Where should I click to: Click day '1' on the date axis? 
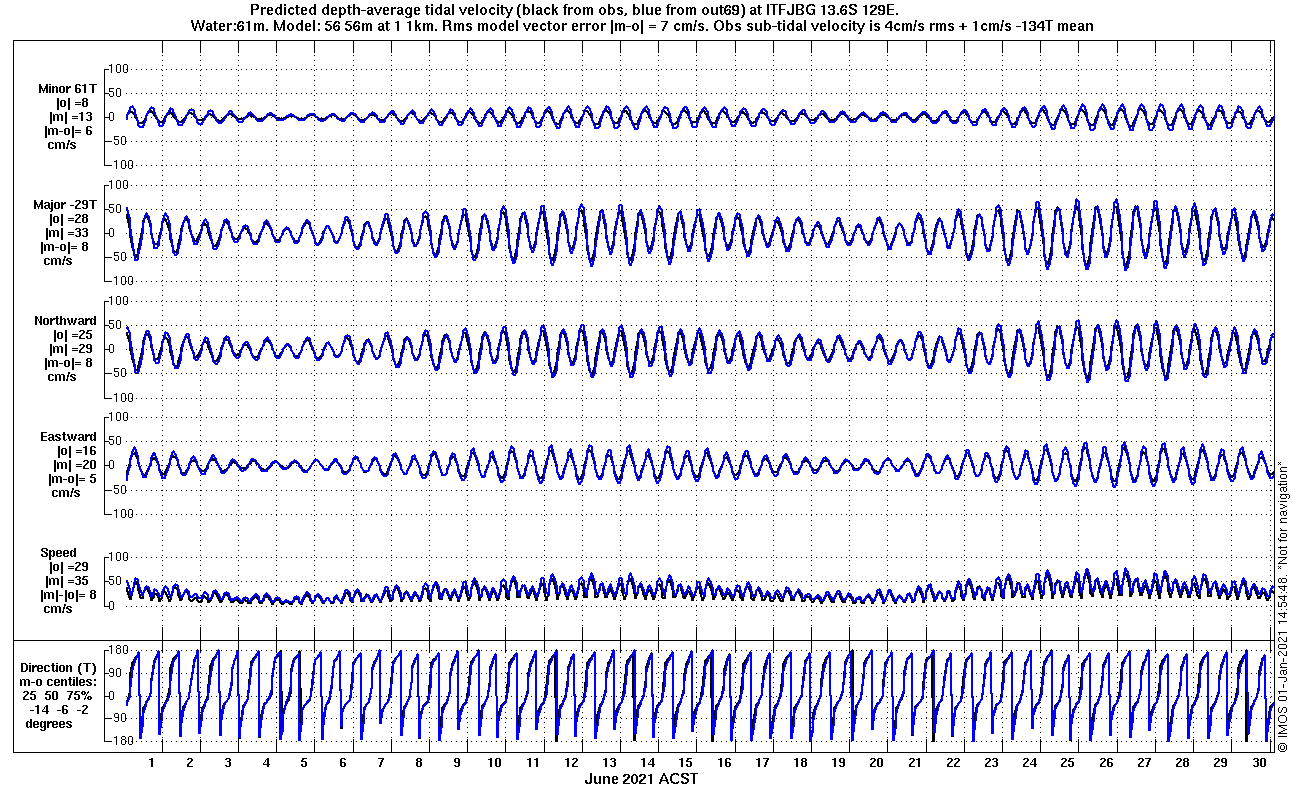pos(152,763)
